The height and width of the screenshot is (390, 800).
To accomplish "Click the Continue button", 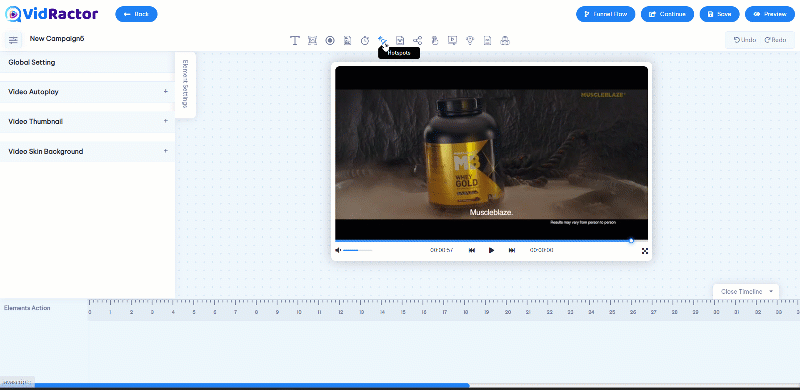I will pos(667,14).
